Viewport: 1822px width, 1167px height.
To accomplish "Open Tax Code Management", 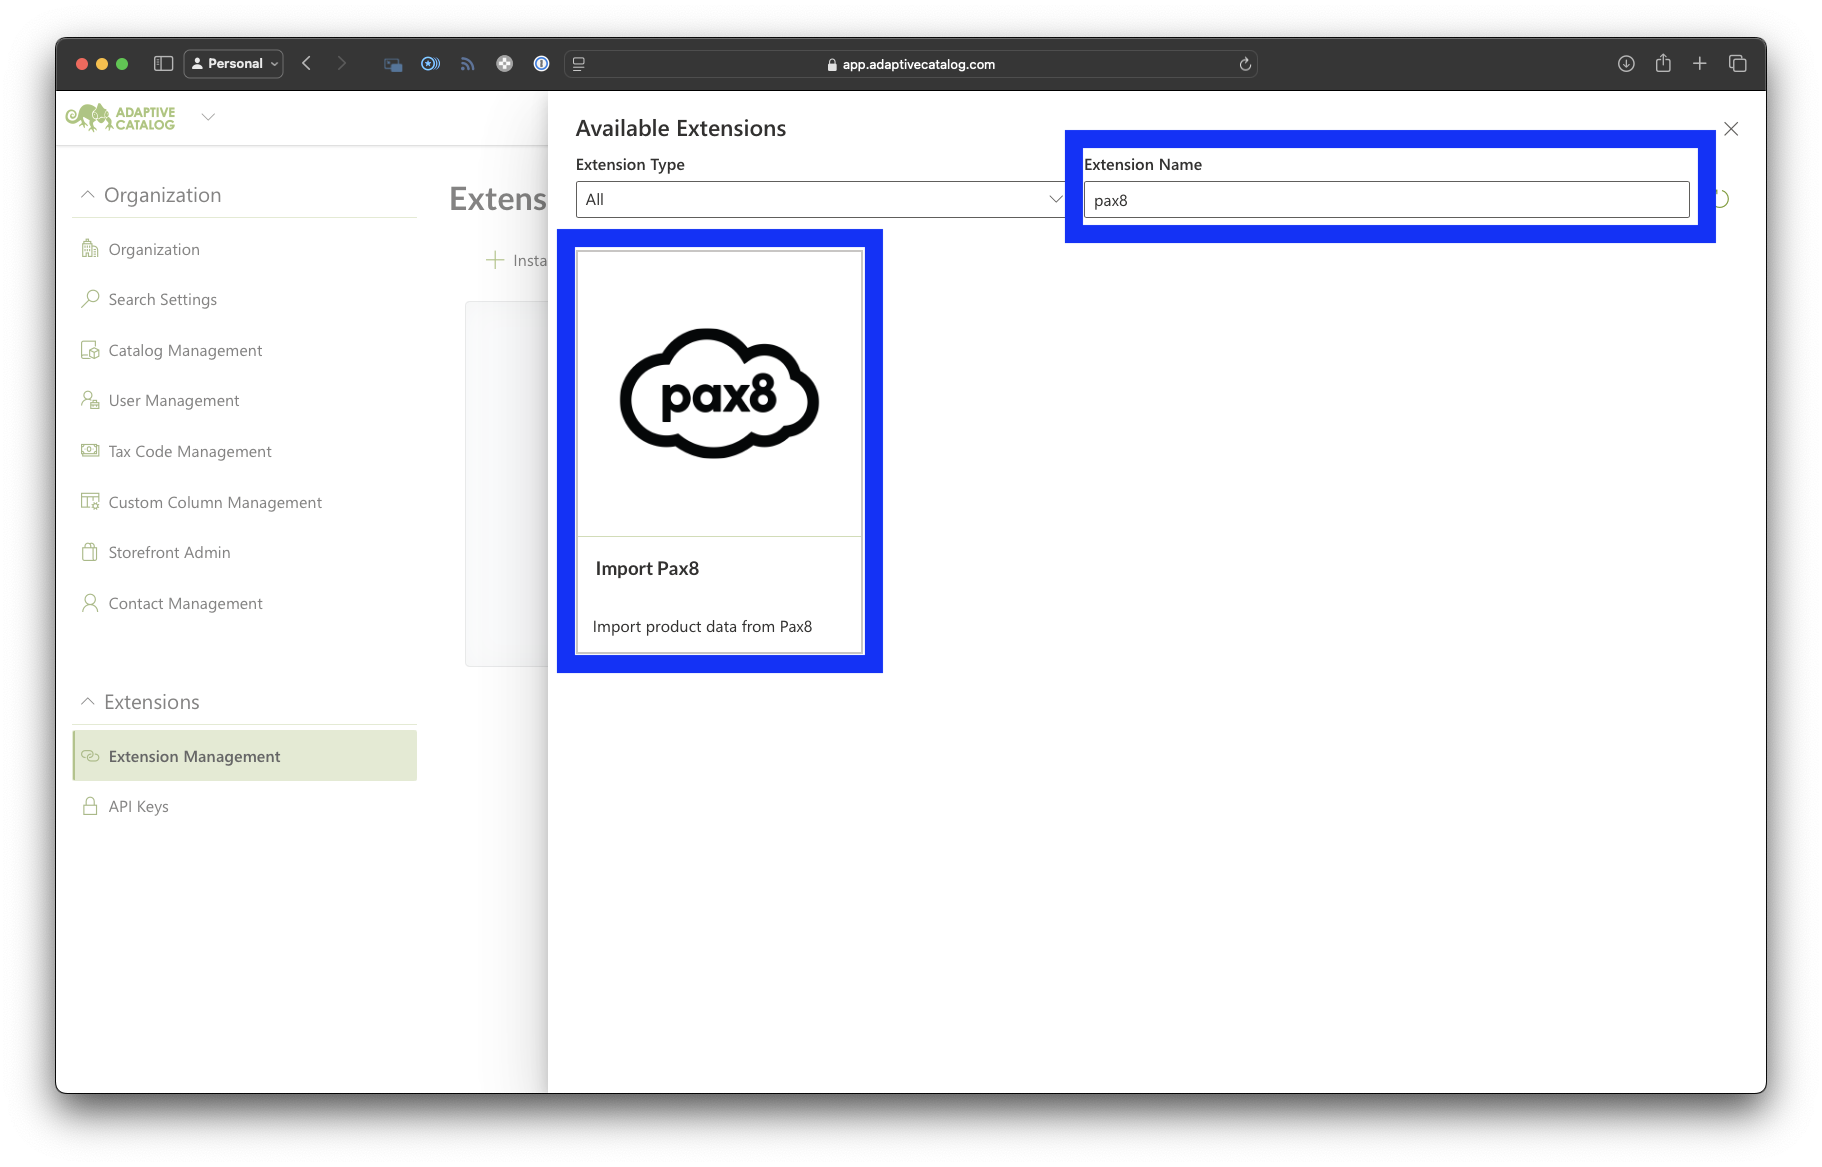I will click(x=190, y=451).
